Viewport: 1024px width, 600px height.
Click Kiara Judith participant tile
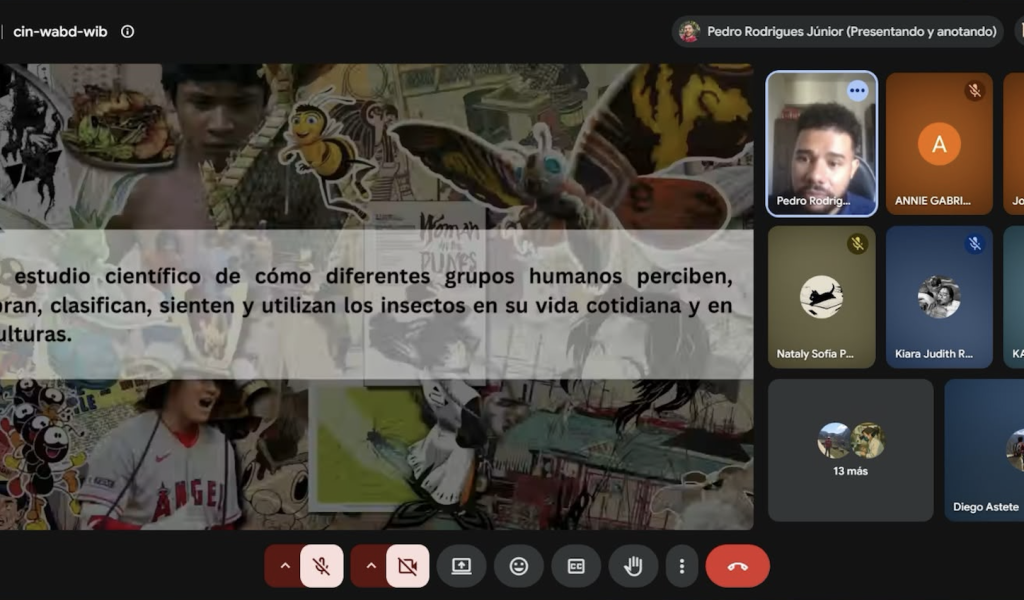pyautogui.click(x=939, y=297)
